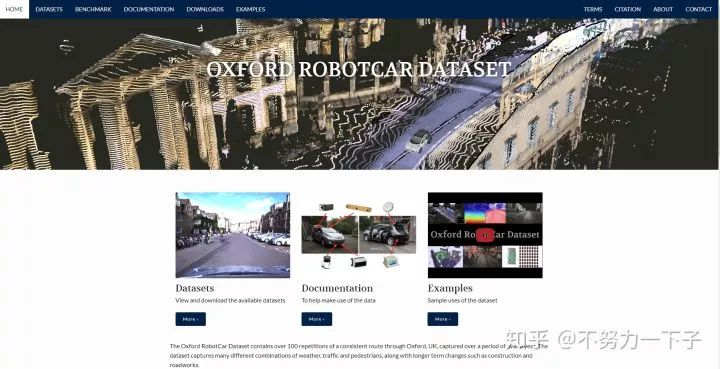Click the Oxford RobotCar Dataset banner title
Screen dimensions: 720x369
coord(359,69)
